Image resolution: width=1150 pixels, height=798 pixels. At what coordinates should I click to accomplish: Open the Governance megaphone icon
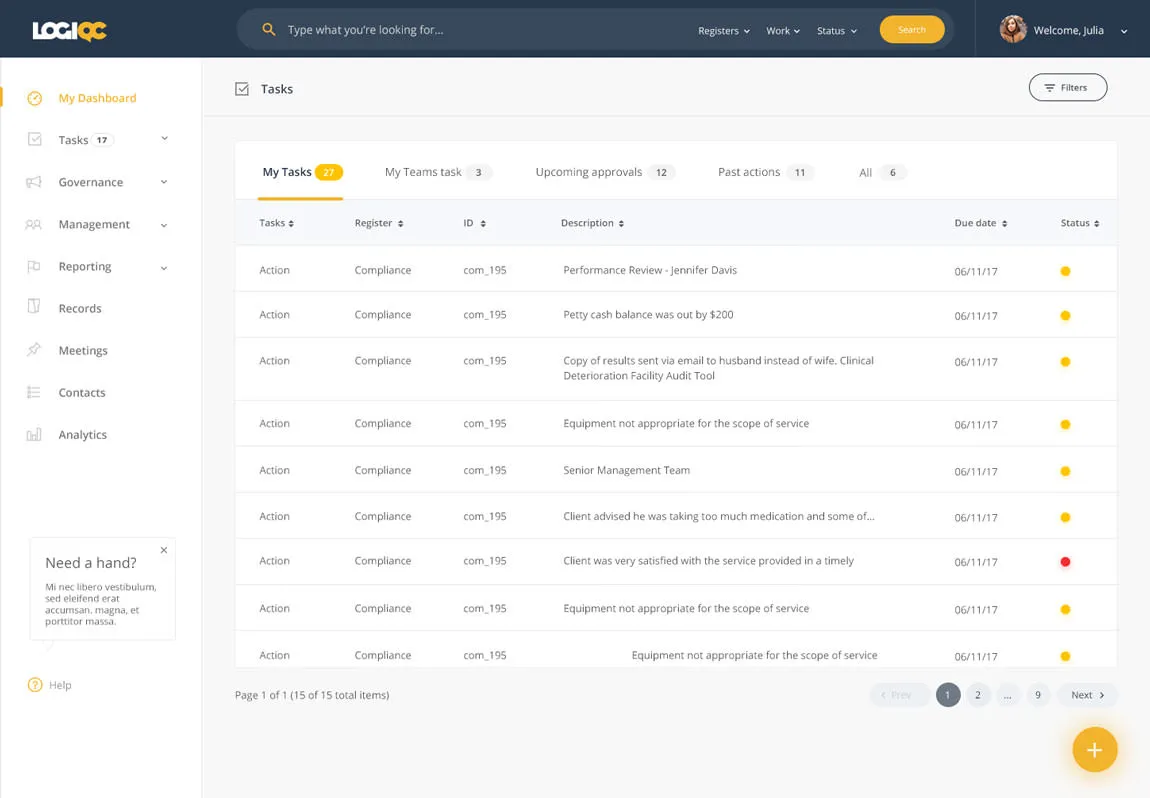[36, 181]
